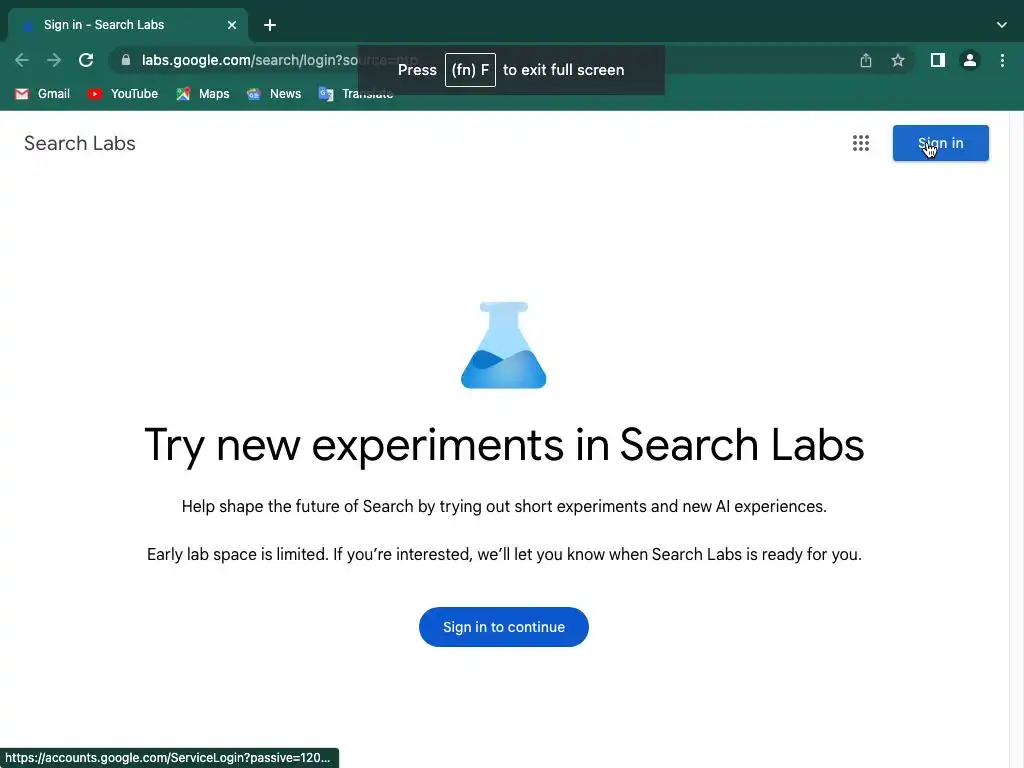Click the lock site info icon
The width and height of the screenshot is (1024, 768).
[125, 60]
